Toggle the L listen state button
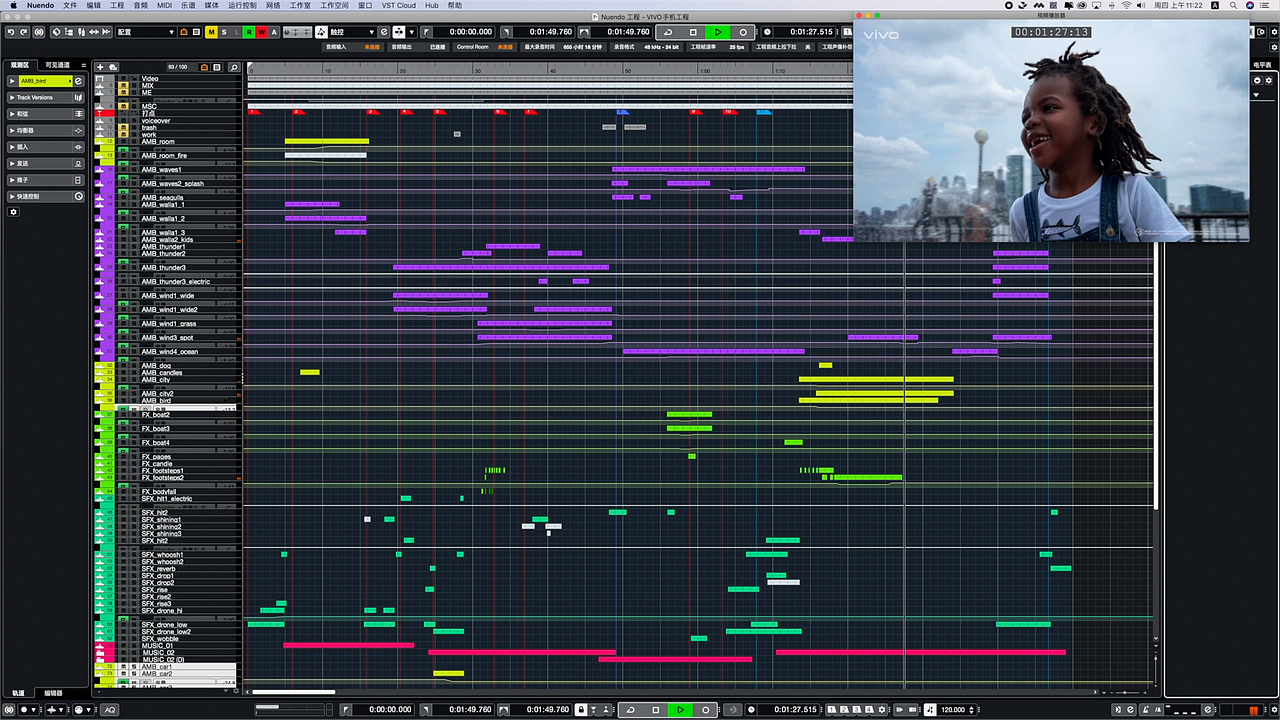The image size is (1280, 720). point(236,32)
